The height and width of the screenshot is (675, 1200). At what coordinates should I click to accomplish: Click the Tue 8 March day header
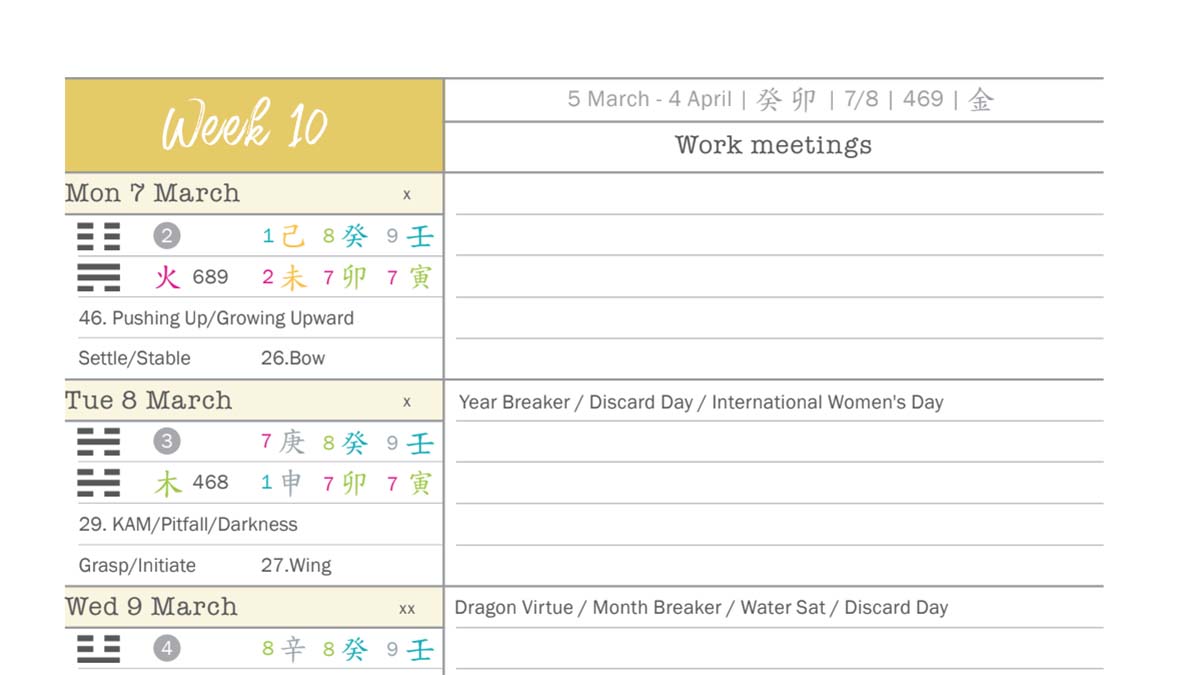(254, 400)
